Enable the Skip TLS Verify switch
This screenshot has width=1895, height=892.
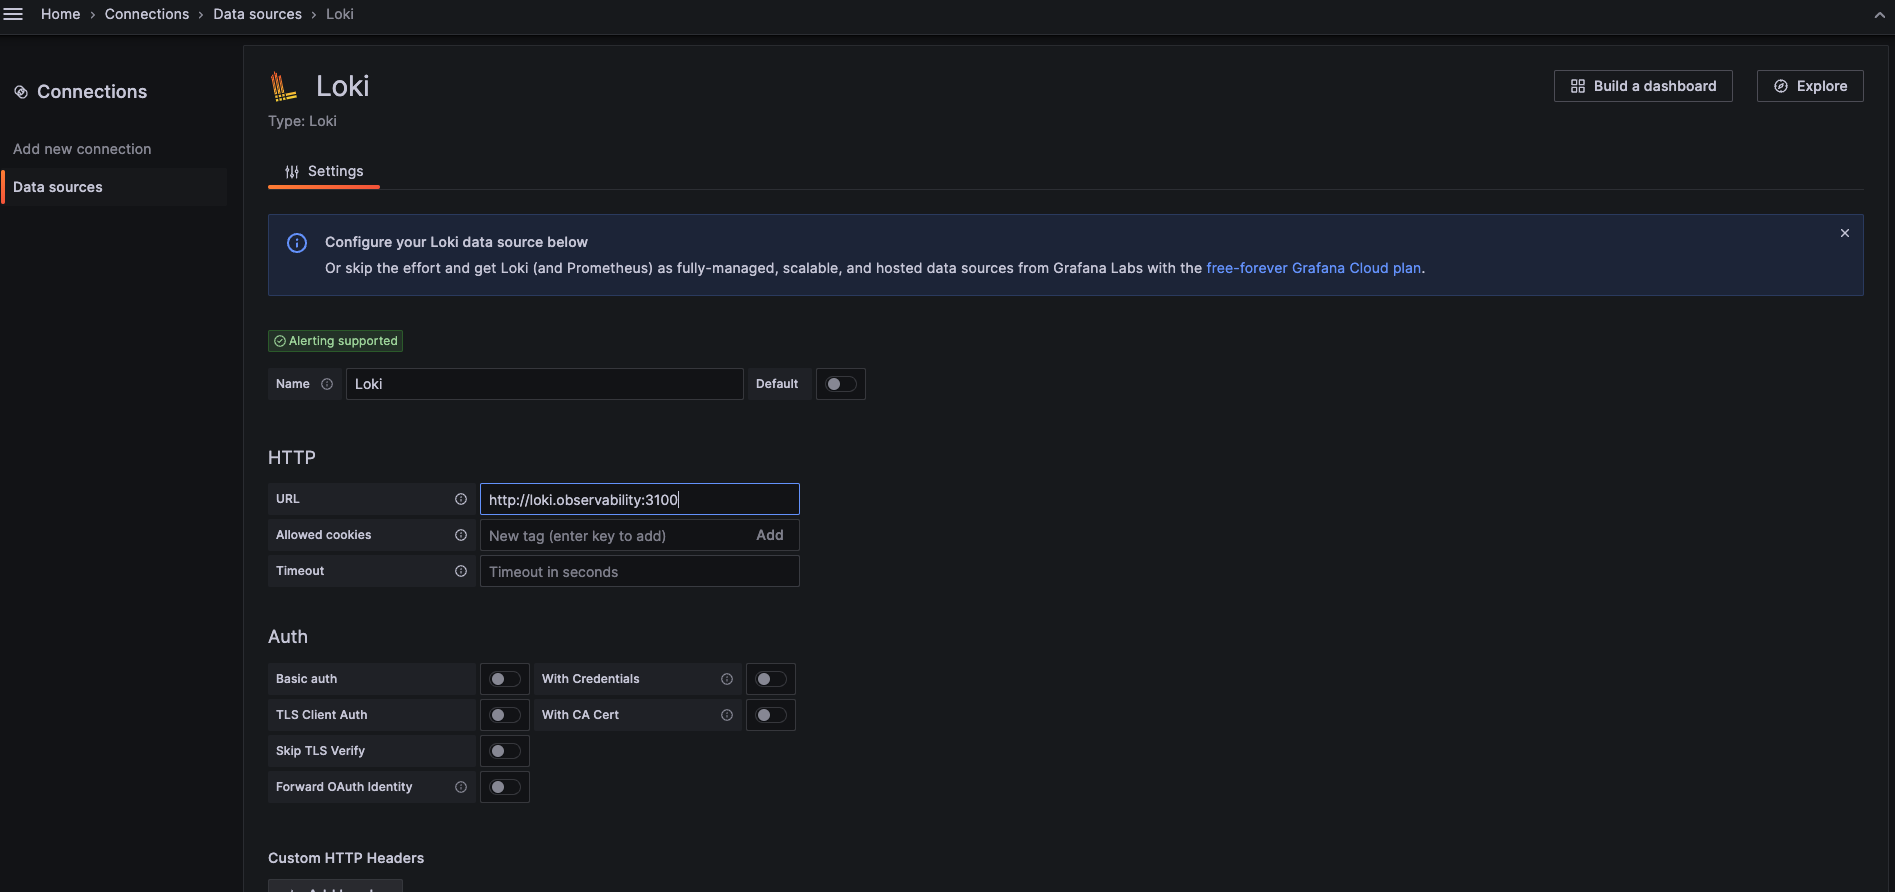coord(505,751)
